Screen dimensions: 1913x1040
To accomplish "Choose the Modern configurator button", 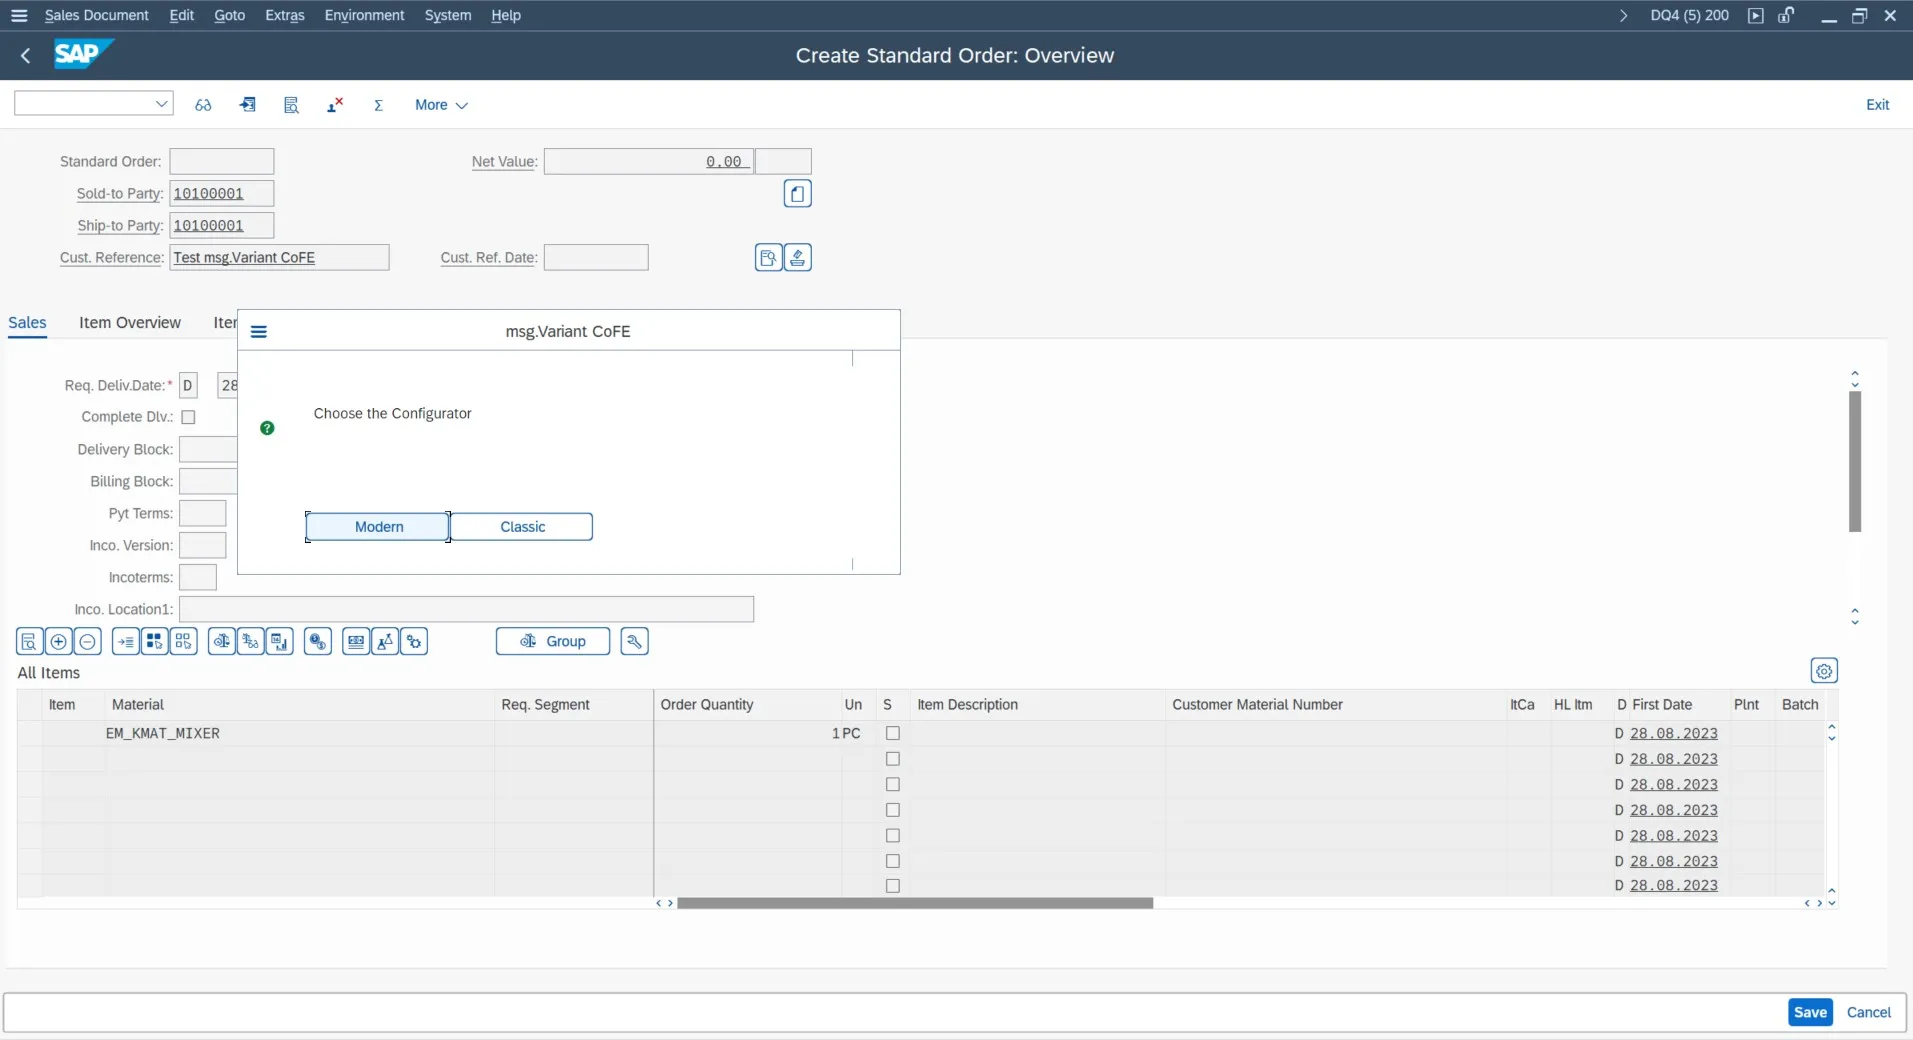I will pos(378,527).
